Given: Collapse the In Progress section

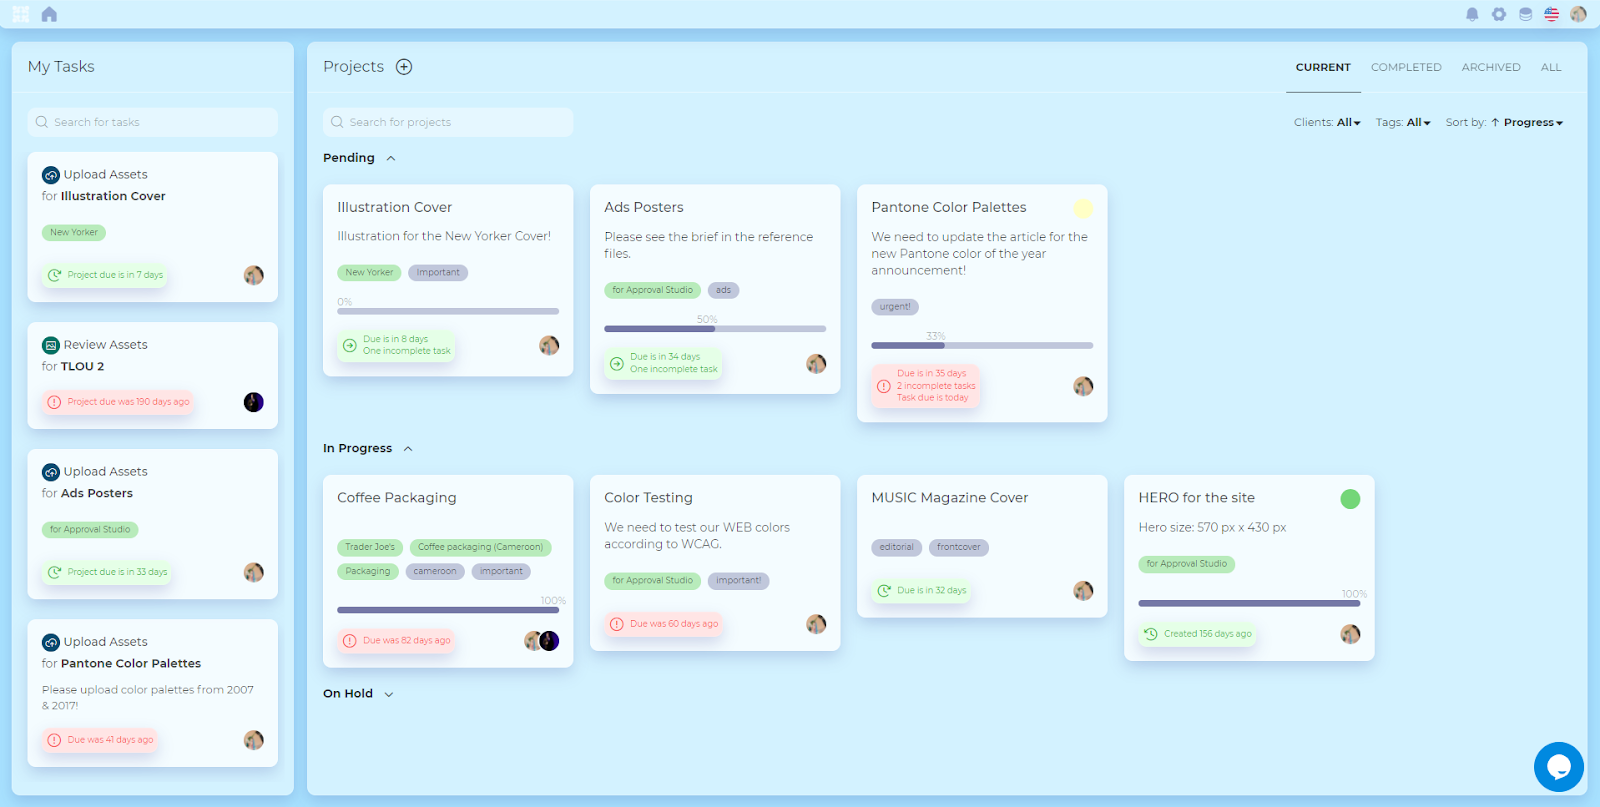Looking at the screenshot, I should tap(408, 449).
